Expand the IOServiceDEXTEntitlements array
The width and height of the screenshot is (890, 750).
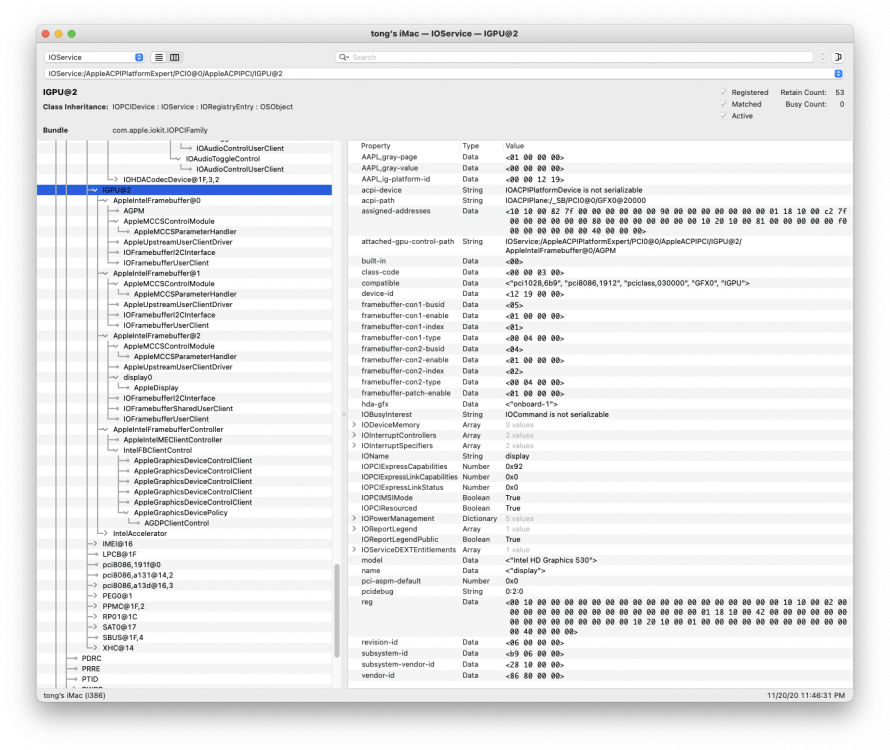tap(355, 550)
